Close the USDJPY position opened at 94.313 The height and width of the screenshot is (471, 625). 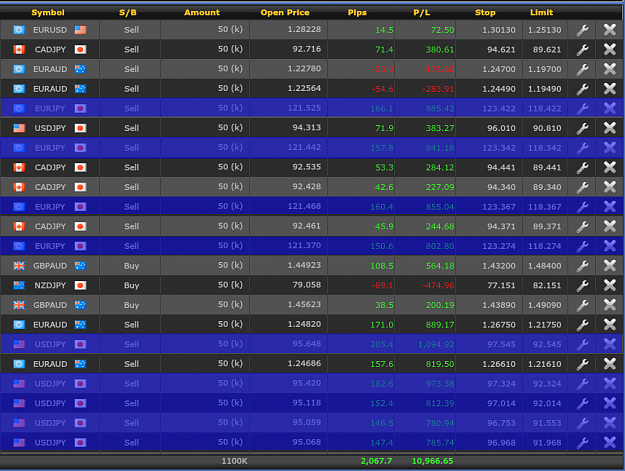click(x=609, y=128)
